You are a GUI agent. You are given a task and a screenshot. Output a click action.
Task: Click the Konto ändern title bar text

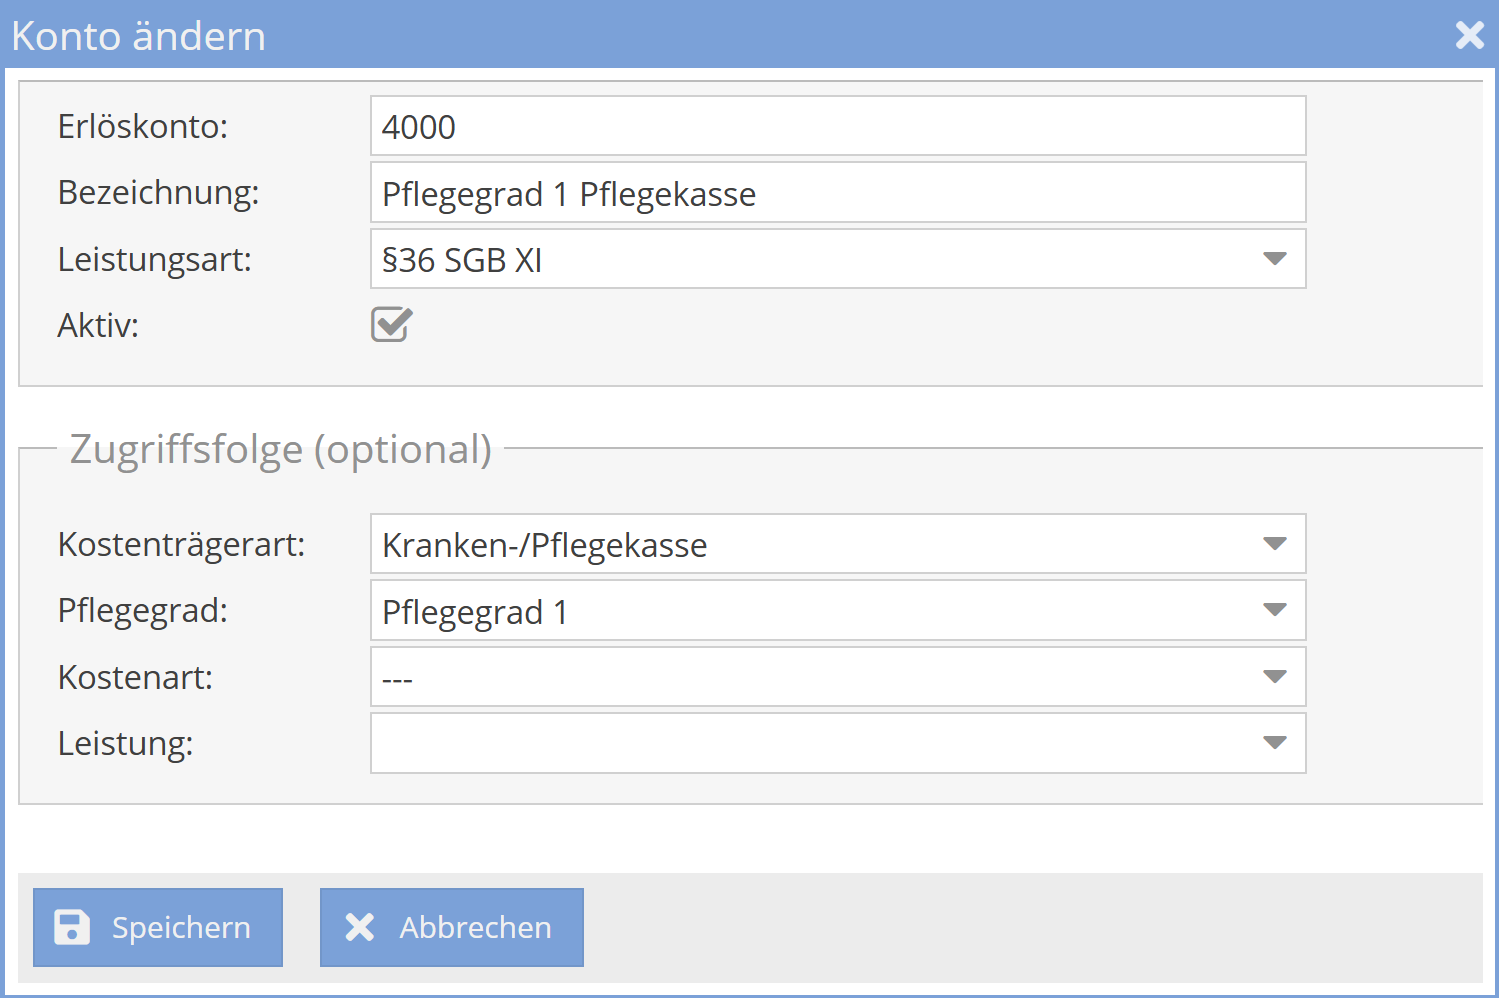click(x=139, y=36)
